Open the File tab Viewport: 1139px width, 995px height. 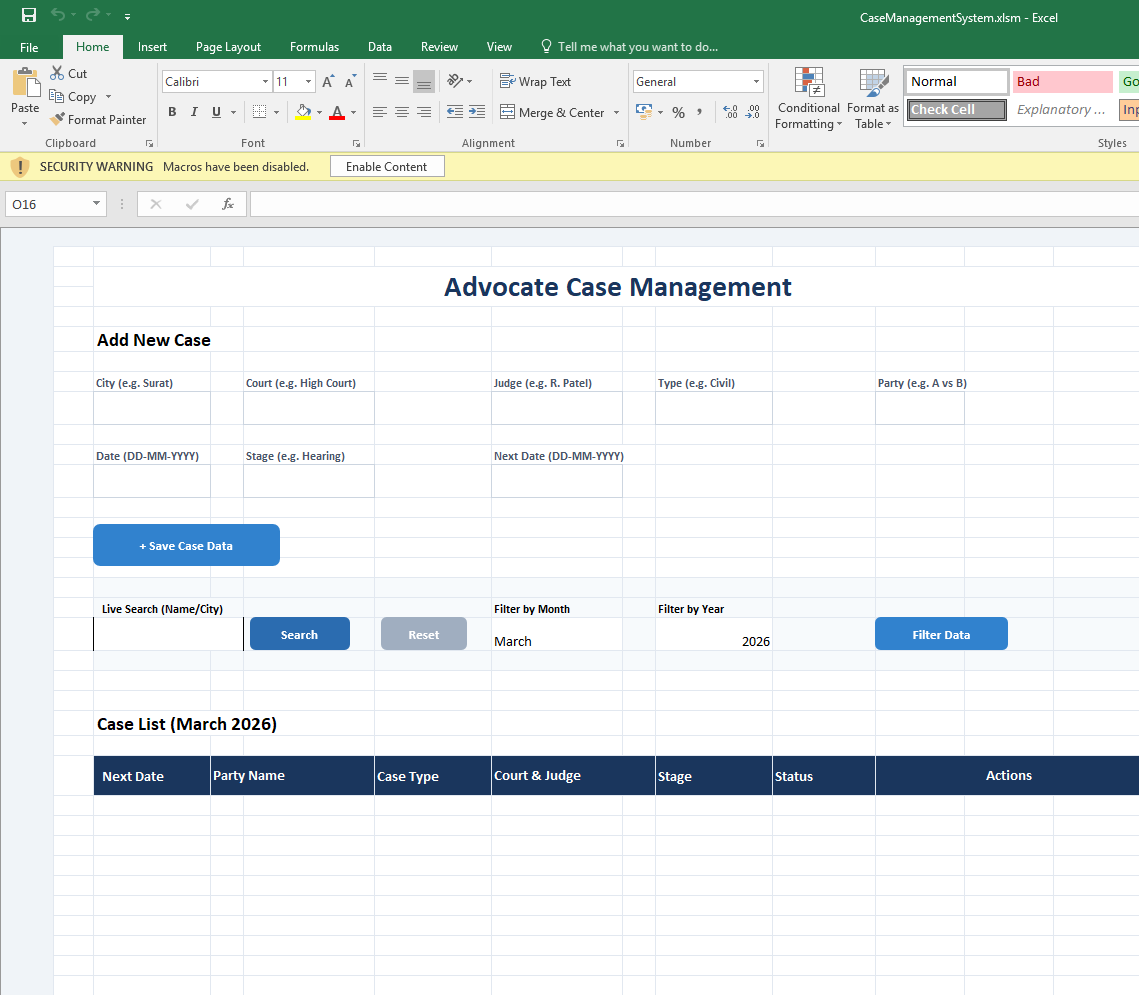[29, 47]
